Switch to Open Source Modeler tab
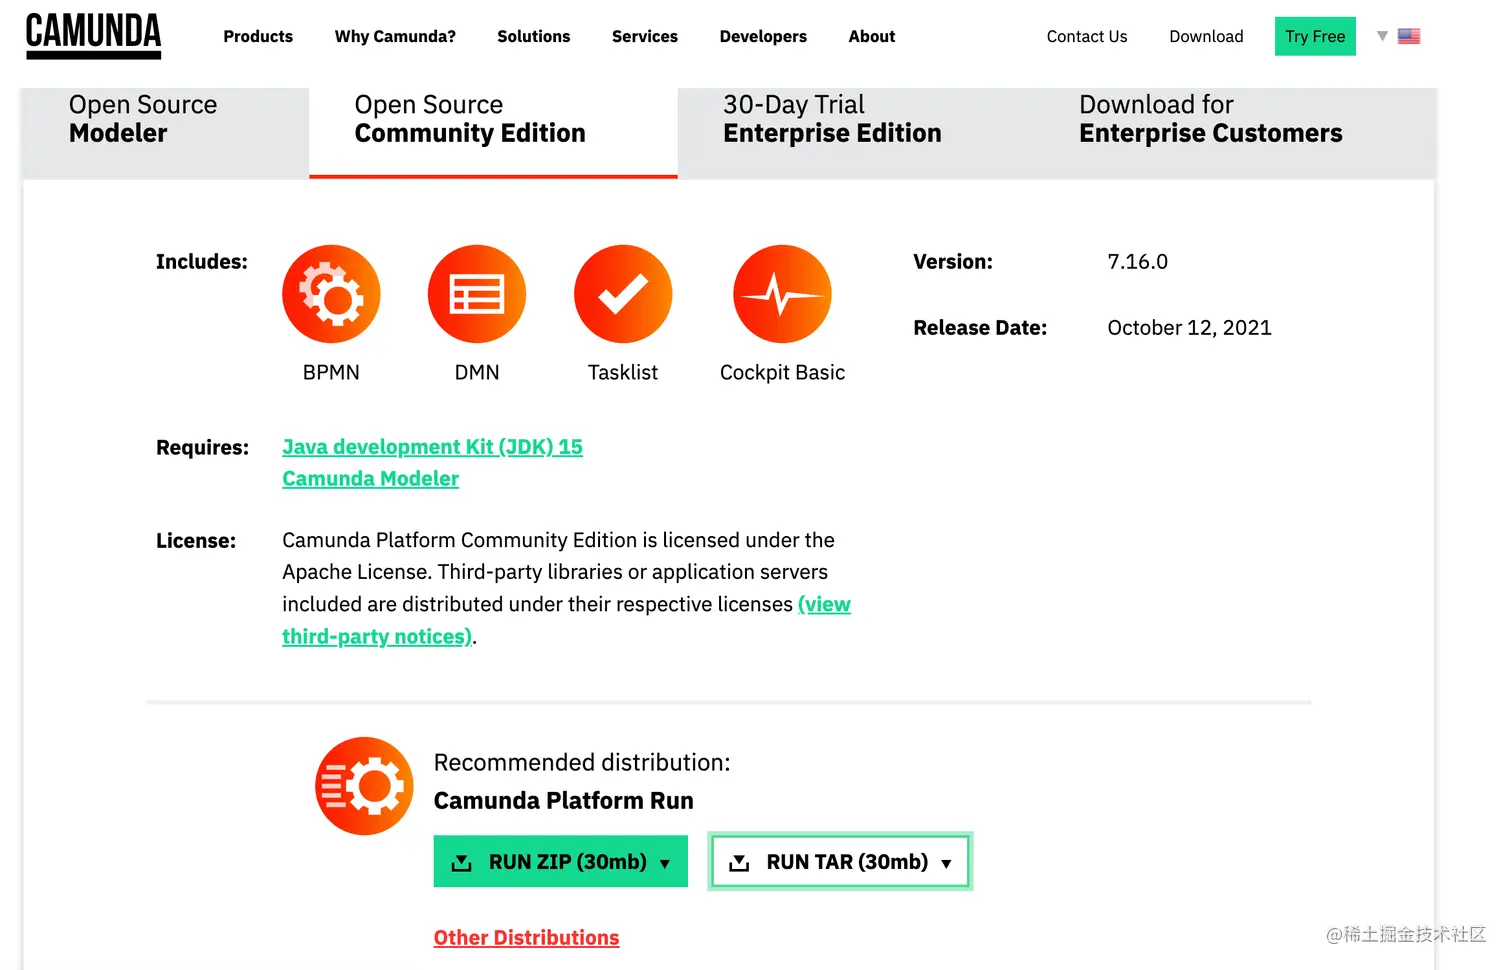 pos(166,133)
